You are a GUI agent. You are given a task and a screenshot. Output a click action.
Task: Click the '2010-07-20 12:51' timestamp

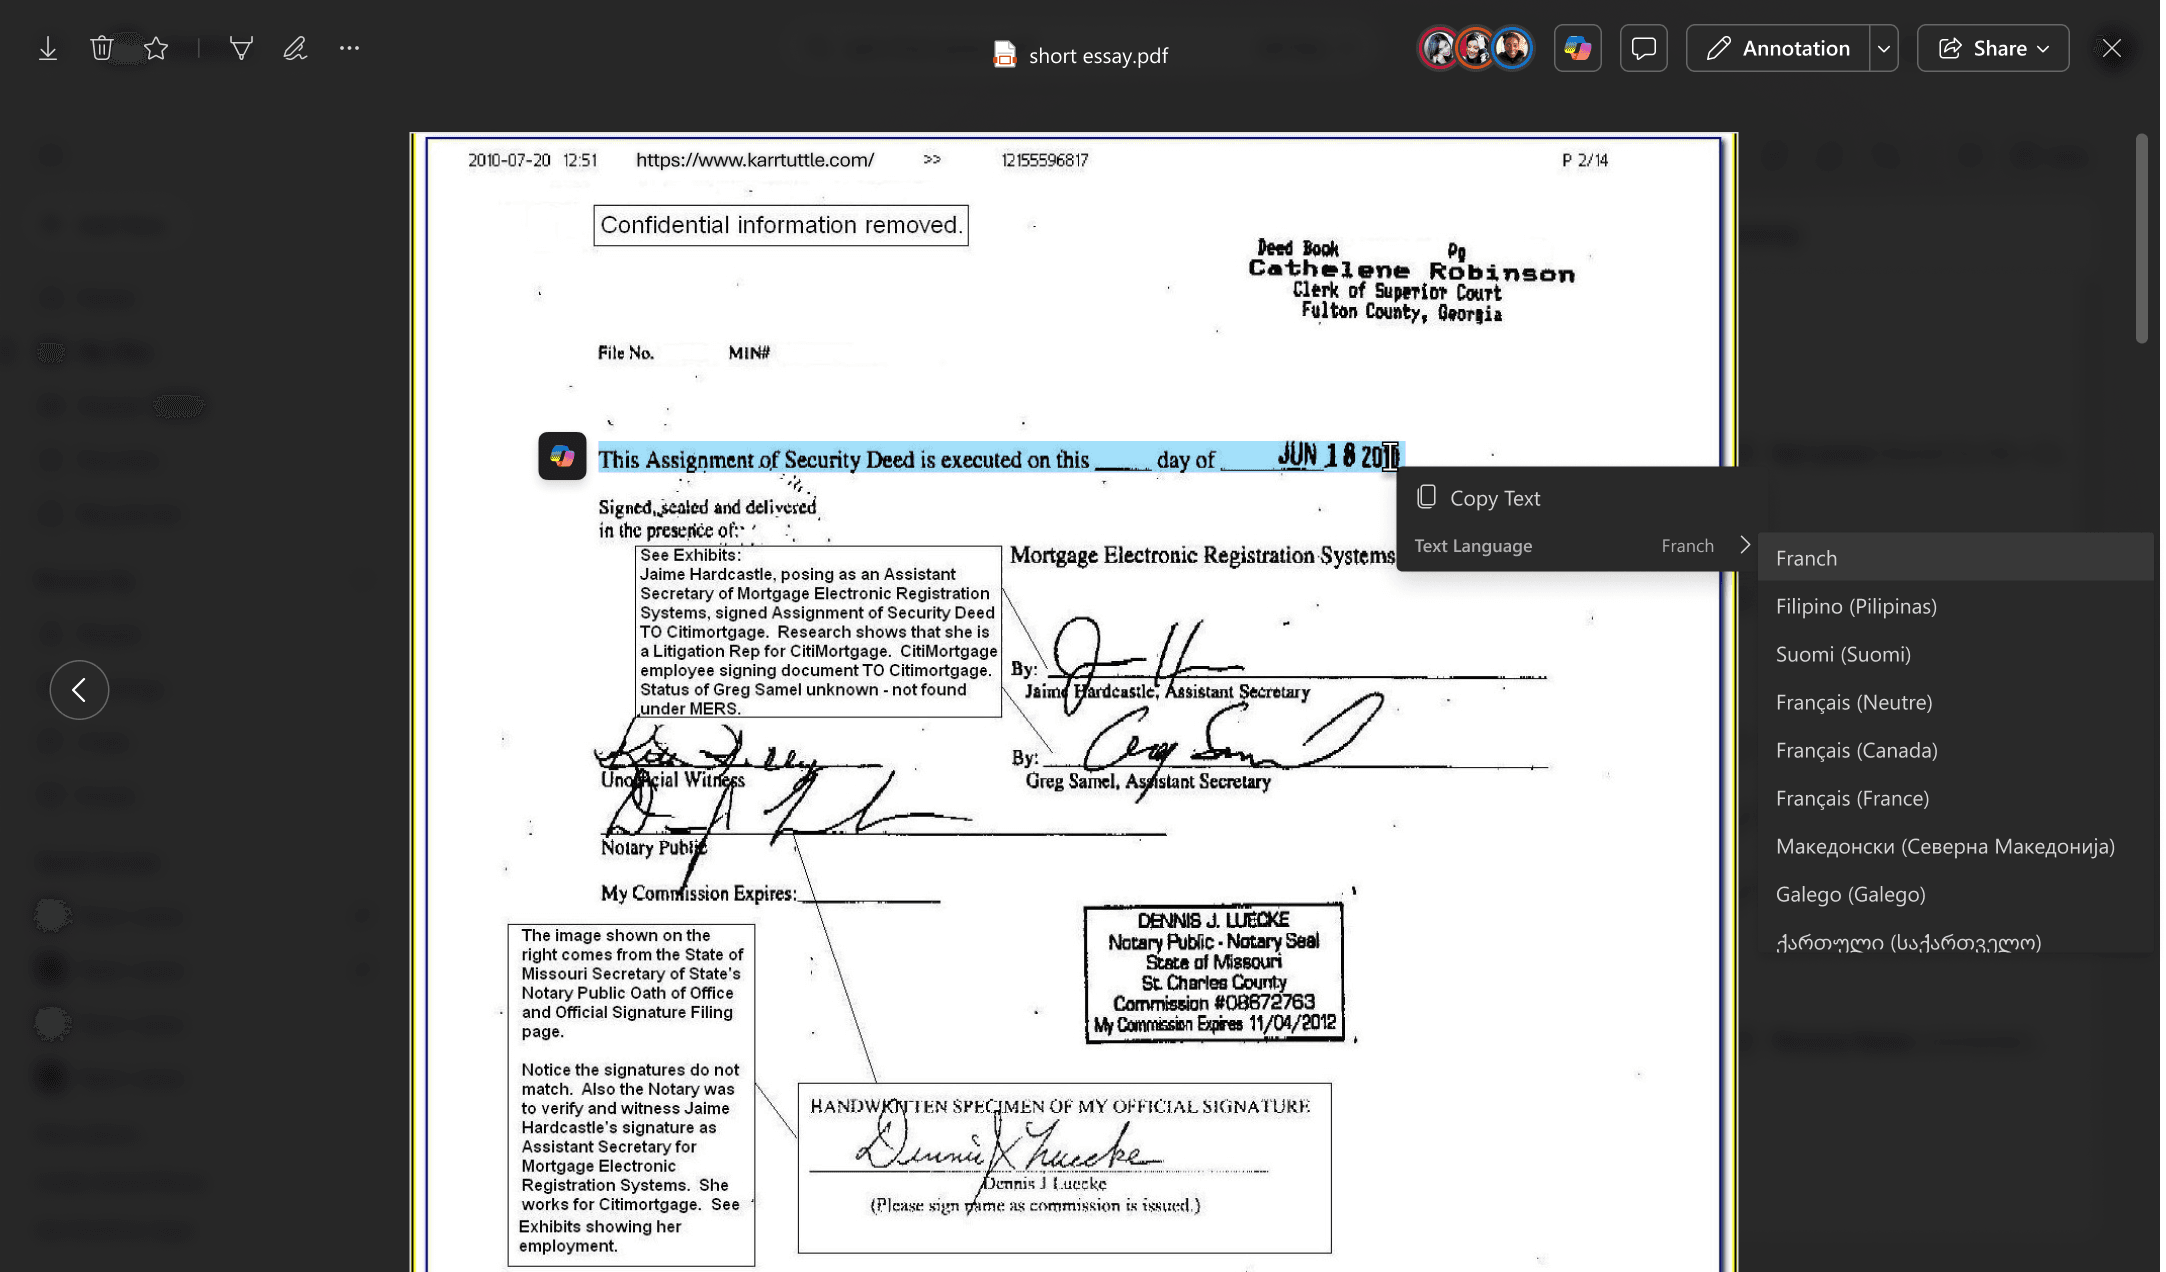533,160
